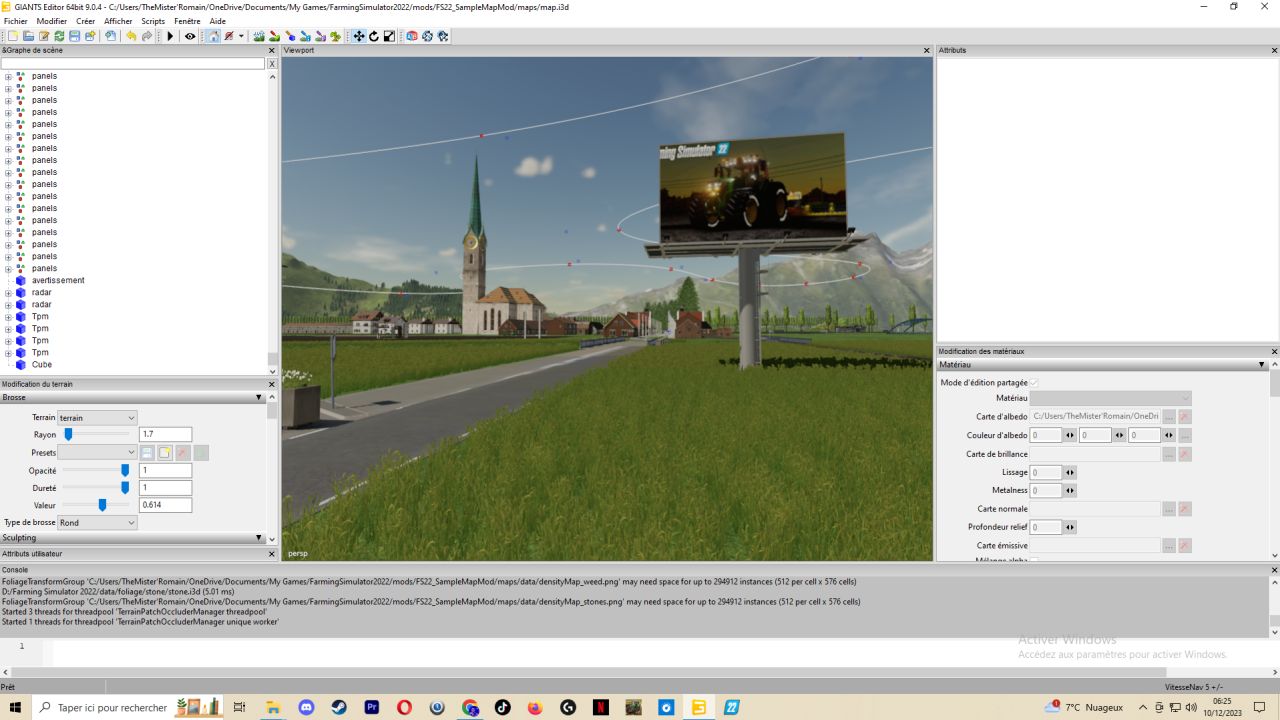Click the Dureté slider handle

tap(125, 488)
